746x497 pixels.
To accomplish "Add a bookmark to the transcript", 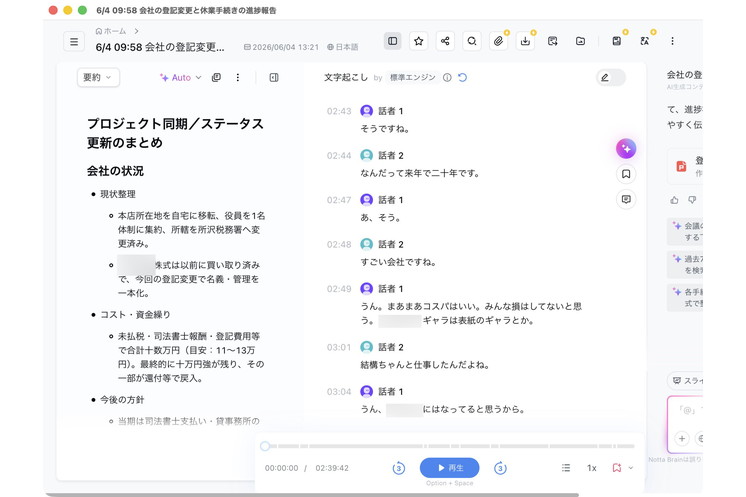I will point(626,174).
